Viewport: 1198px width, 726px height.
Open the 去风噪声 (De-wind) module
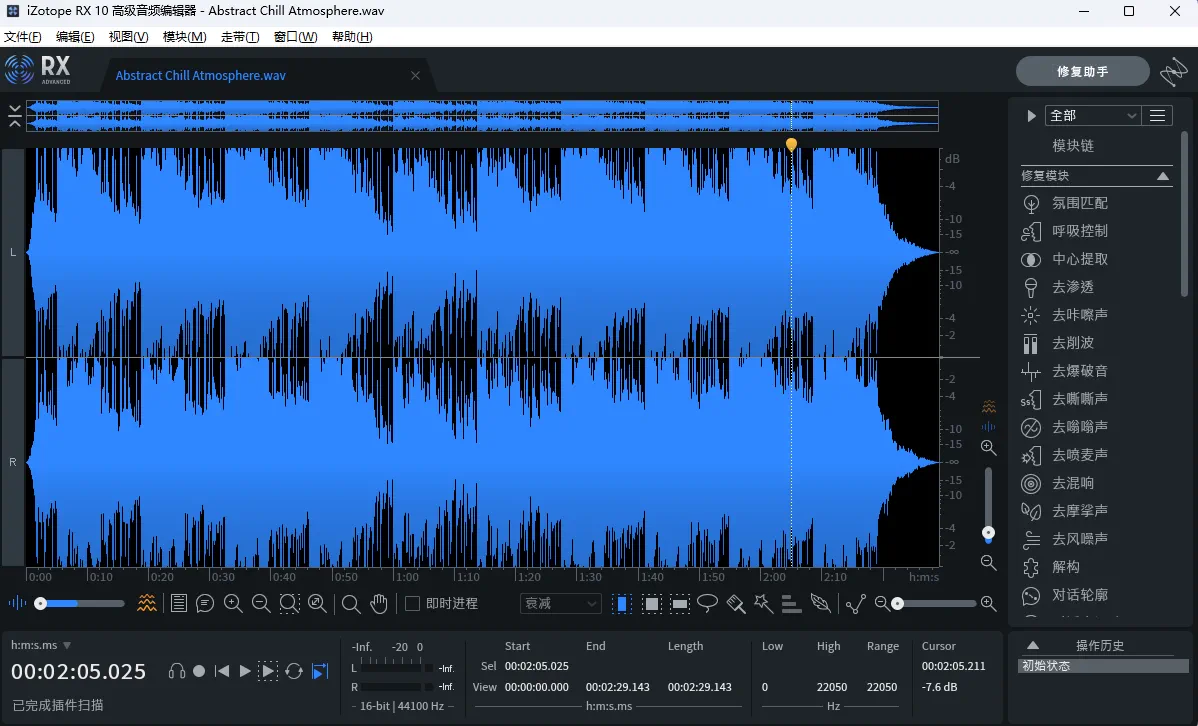pyautogui.click(x=1080, y=539)
